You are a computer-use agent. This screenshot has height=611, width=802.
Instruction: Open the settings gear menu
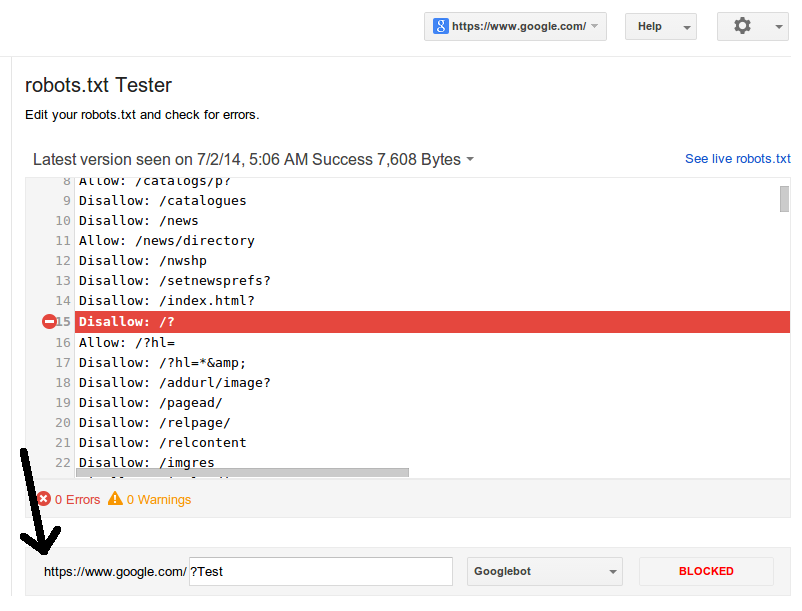(x=742, y=26)
